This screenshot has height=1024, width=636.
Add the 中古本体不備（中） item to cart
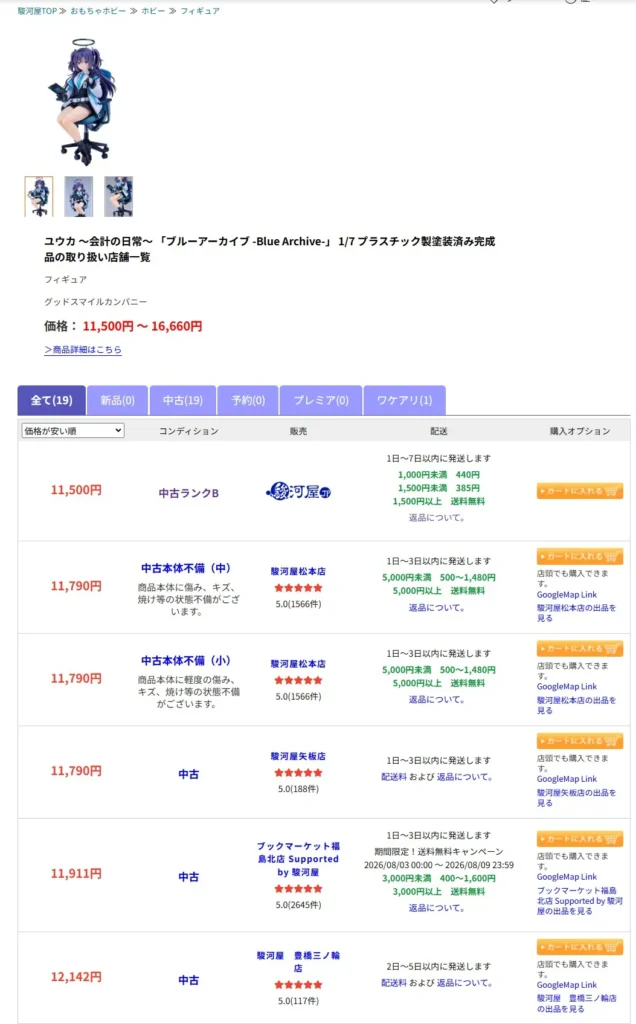[x=579, y=556]
